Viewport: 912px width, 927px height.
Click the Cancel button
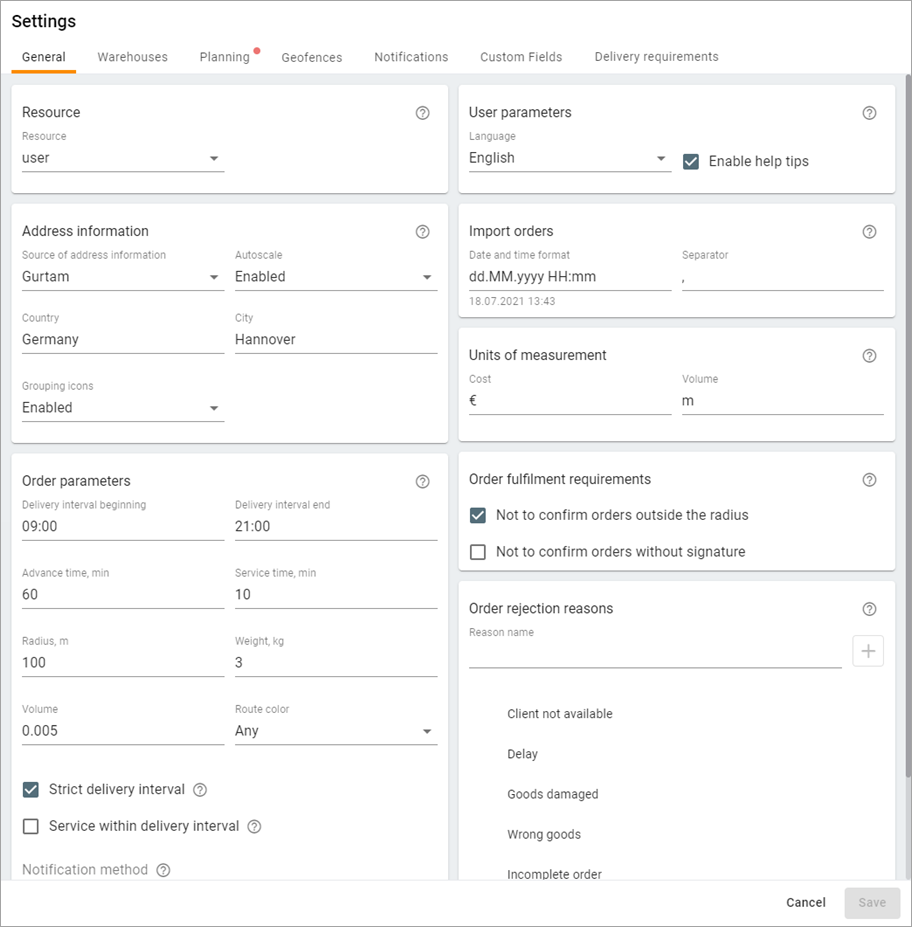click(x=805, y=903)
